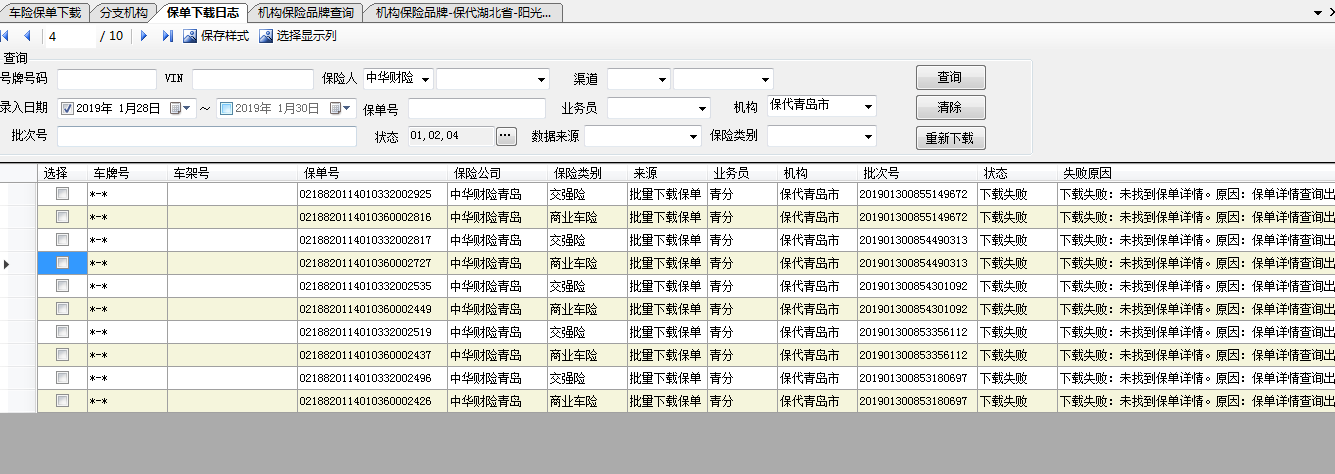Switch to the 车险保单下载 tab
Screen dimensions: 1335x474
click(45, 12)
